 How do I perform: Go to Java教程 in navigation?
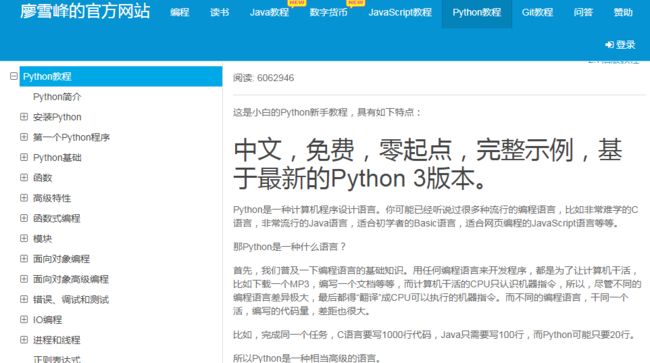pos(269,12)
